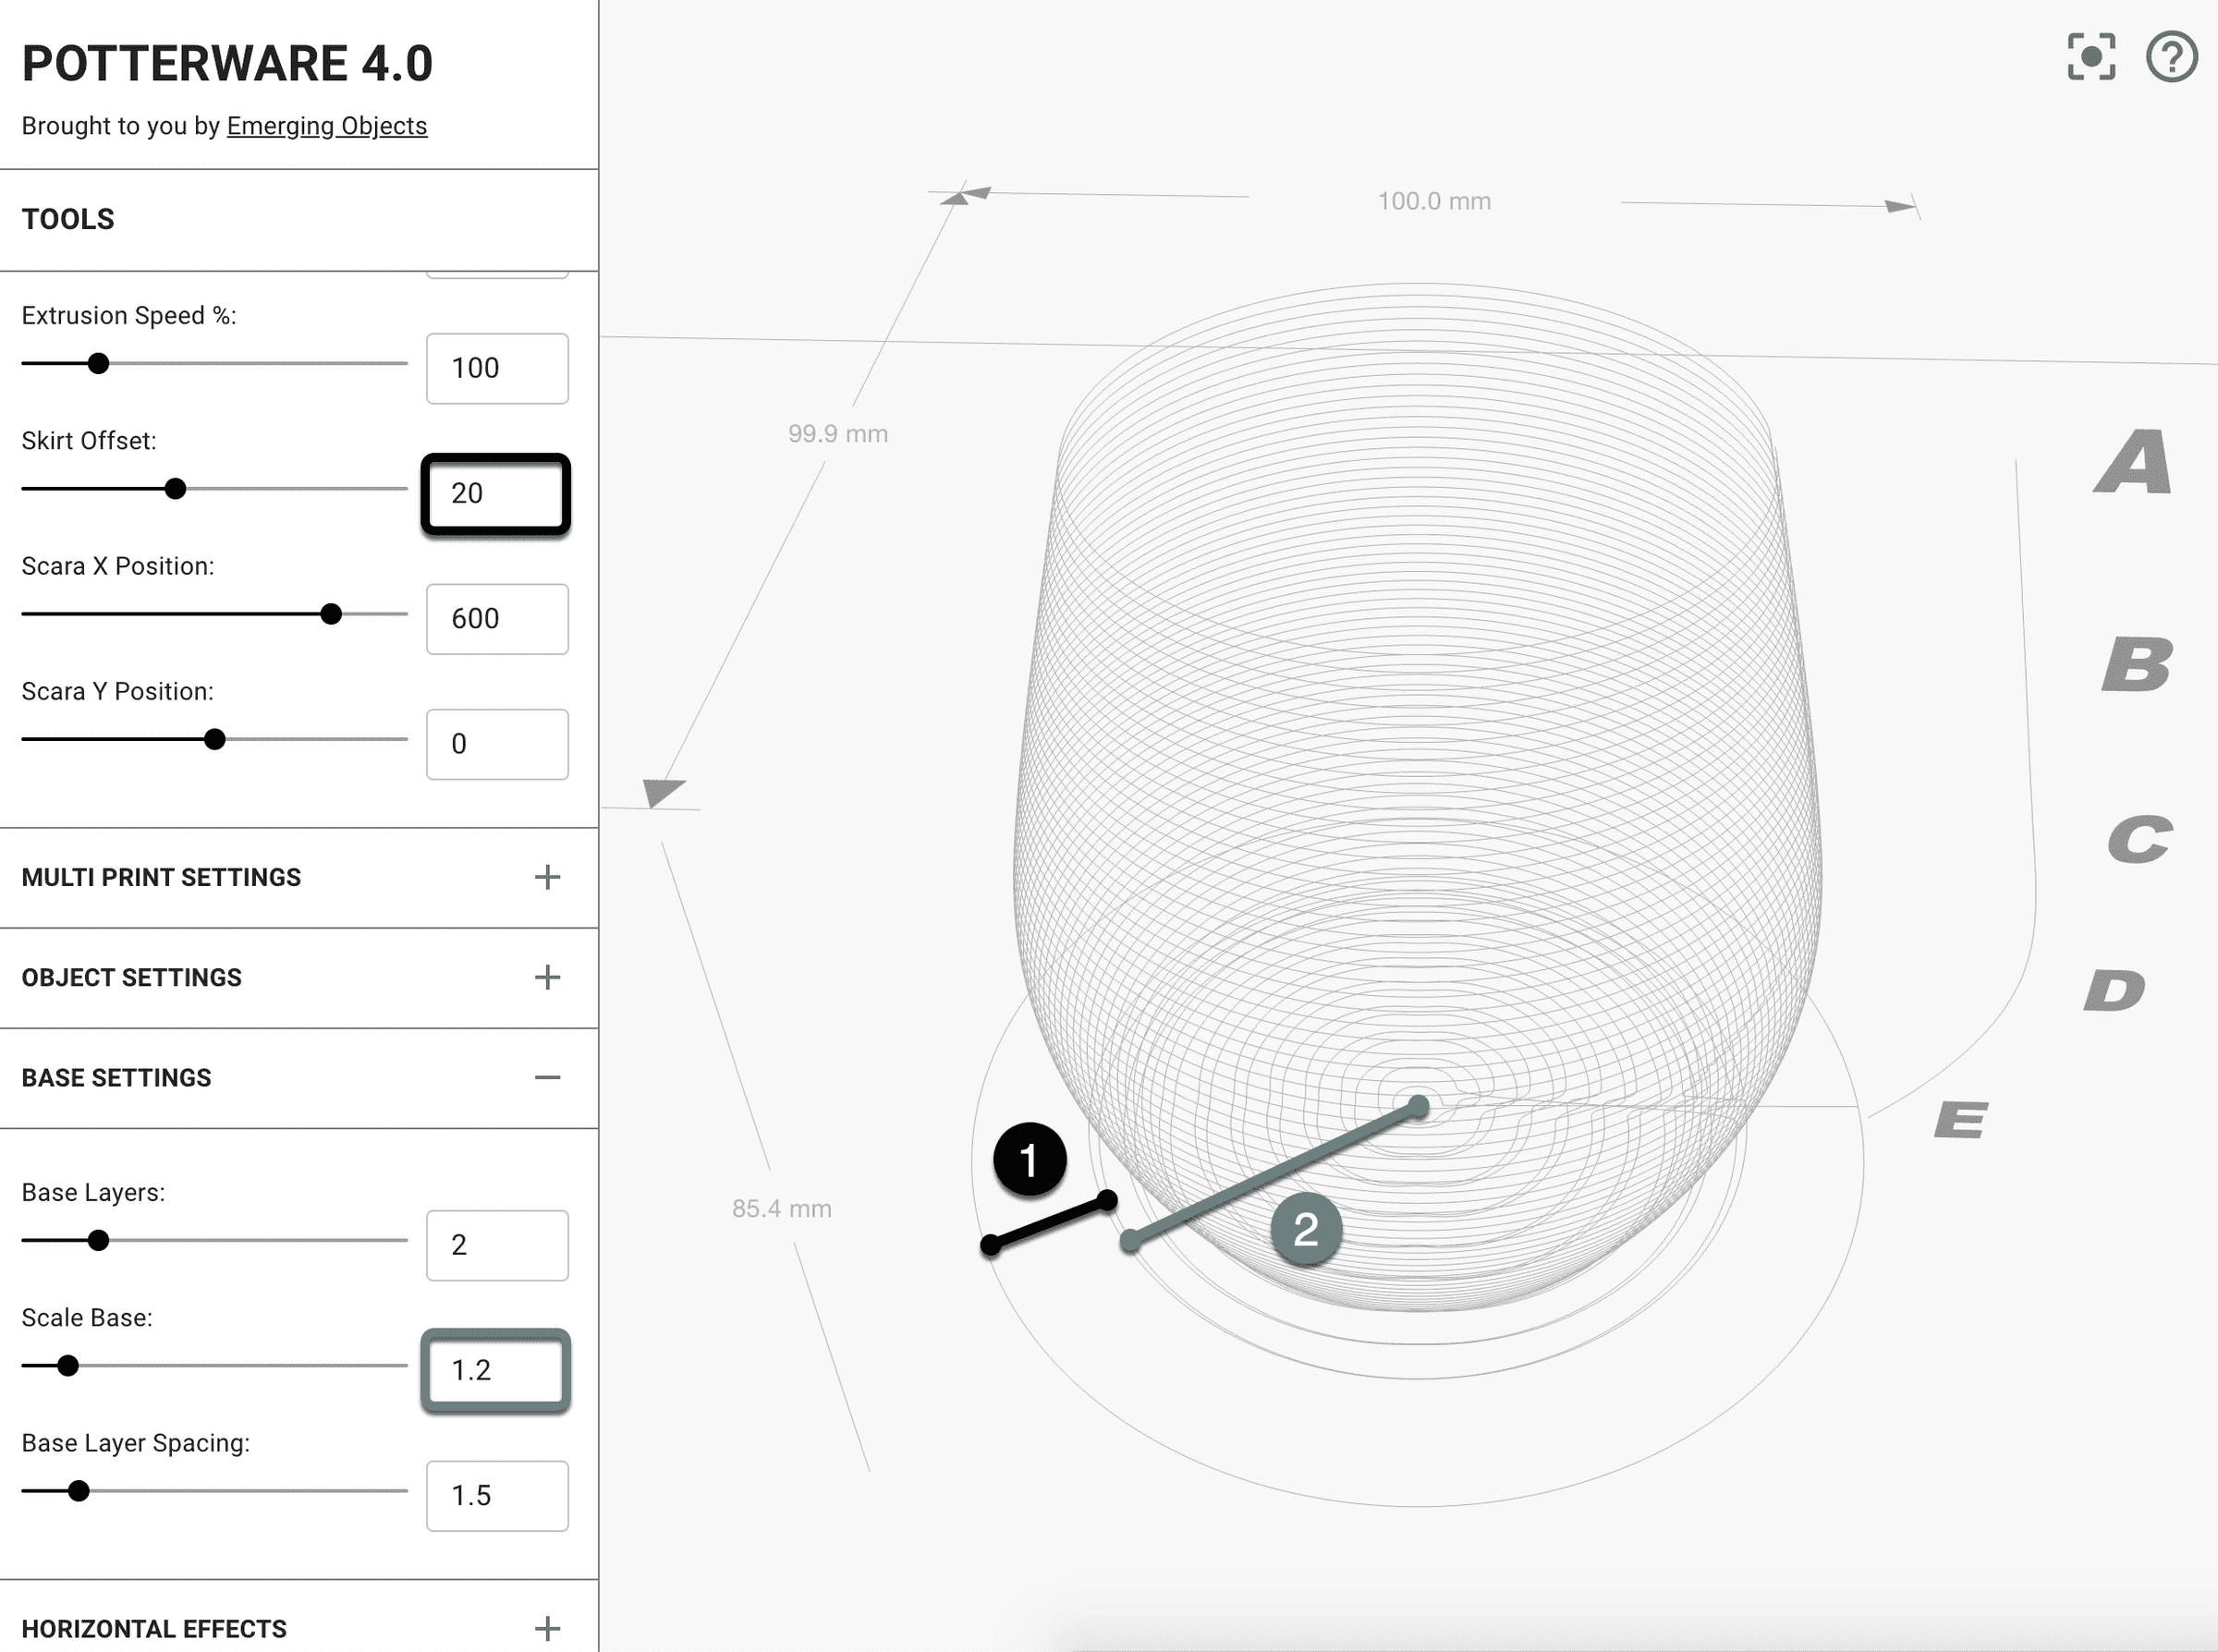This screenshot has width=2218, height=1652.
Task: Focus the Scara X Position field
Action: (497, 619)
